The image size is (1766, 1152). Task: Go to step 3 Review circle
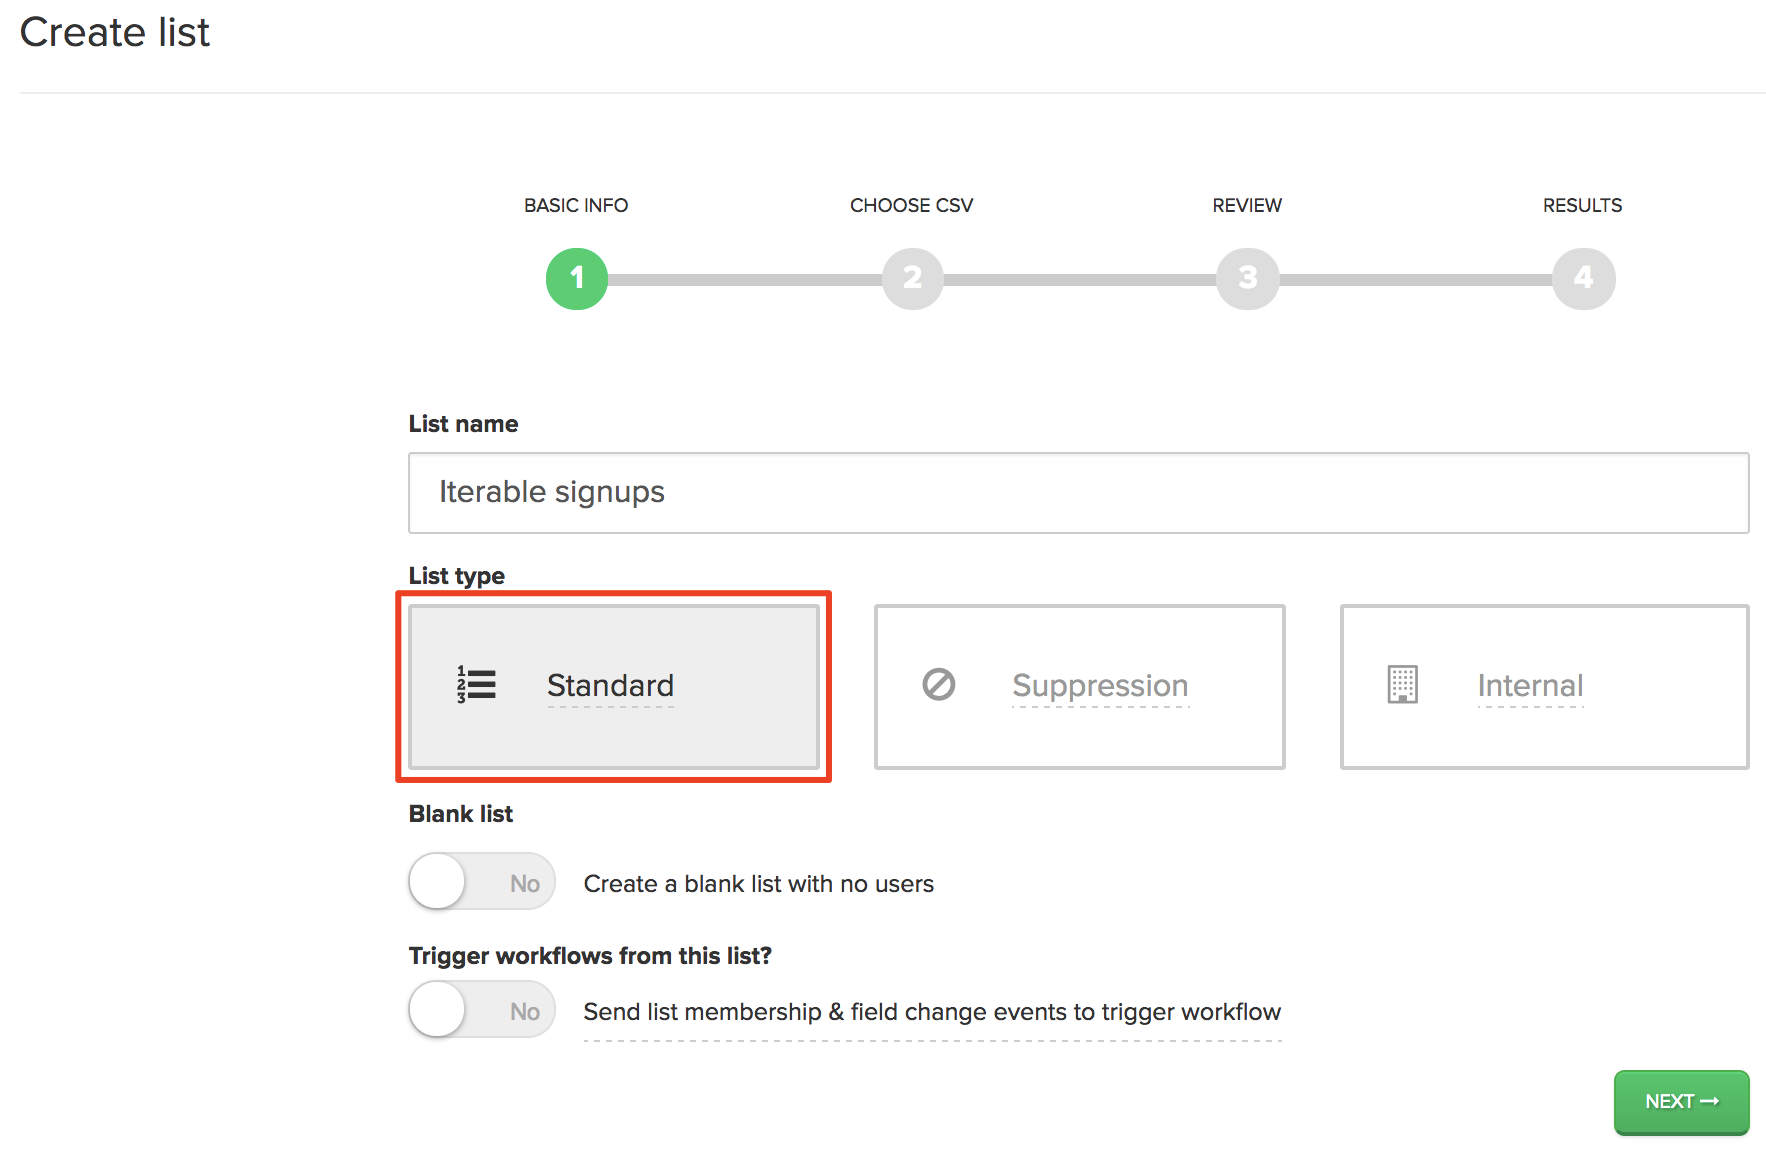click(1247, 278)
